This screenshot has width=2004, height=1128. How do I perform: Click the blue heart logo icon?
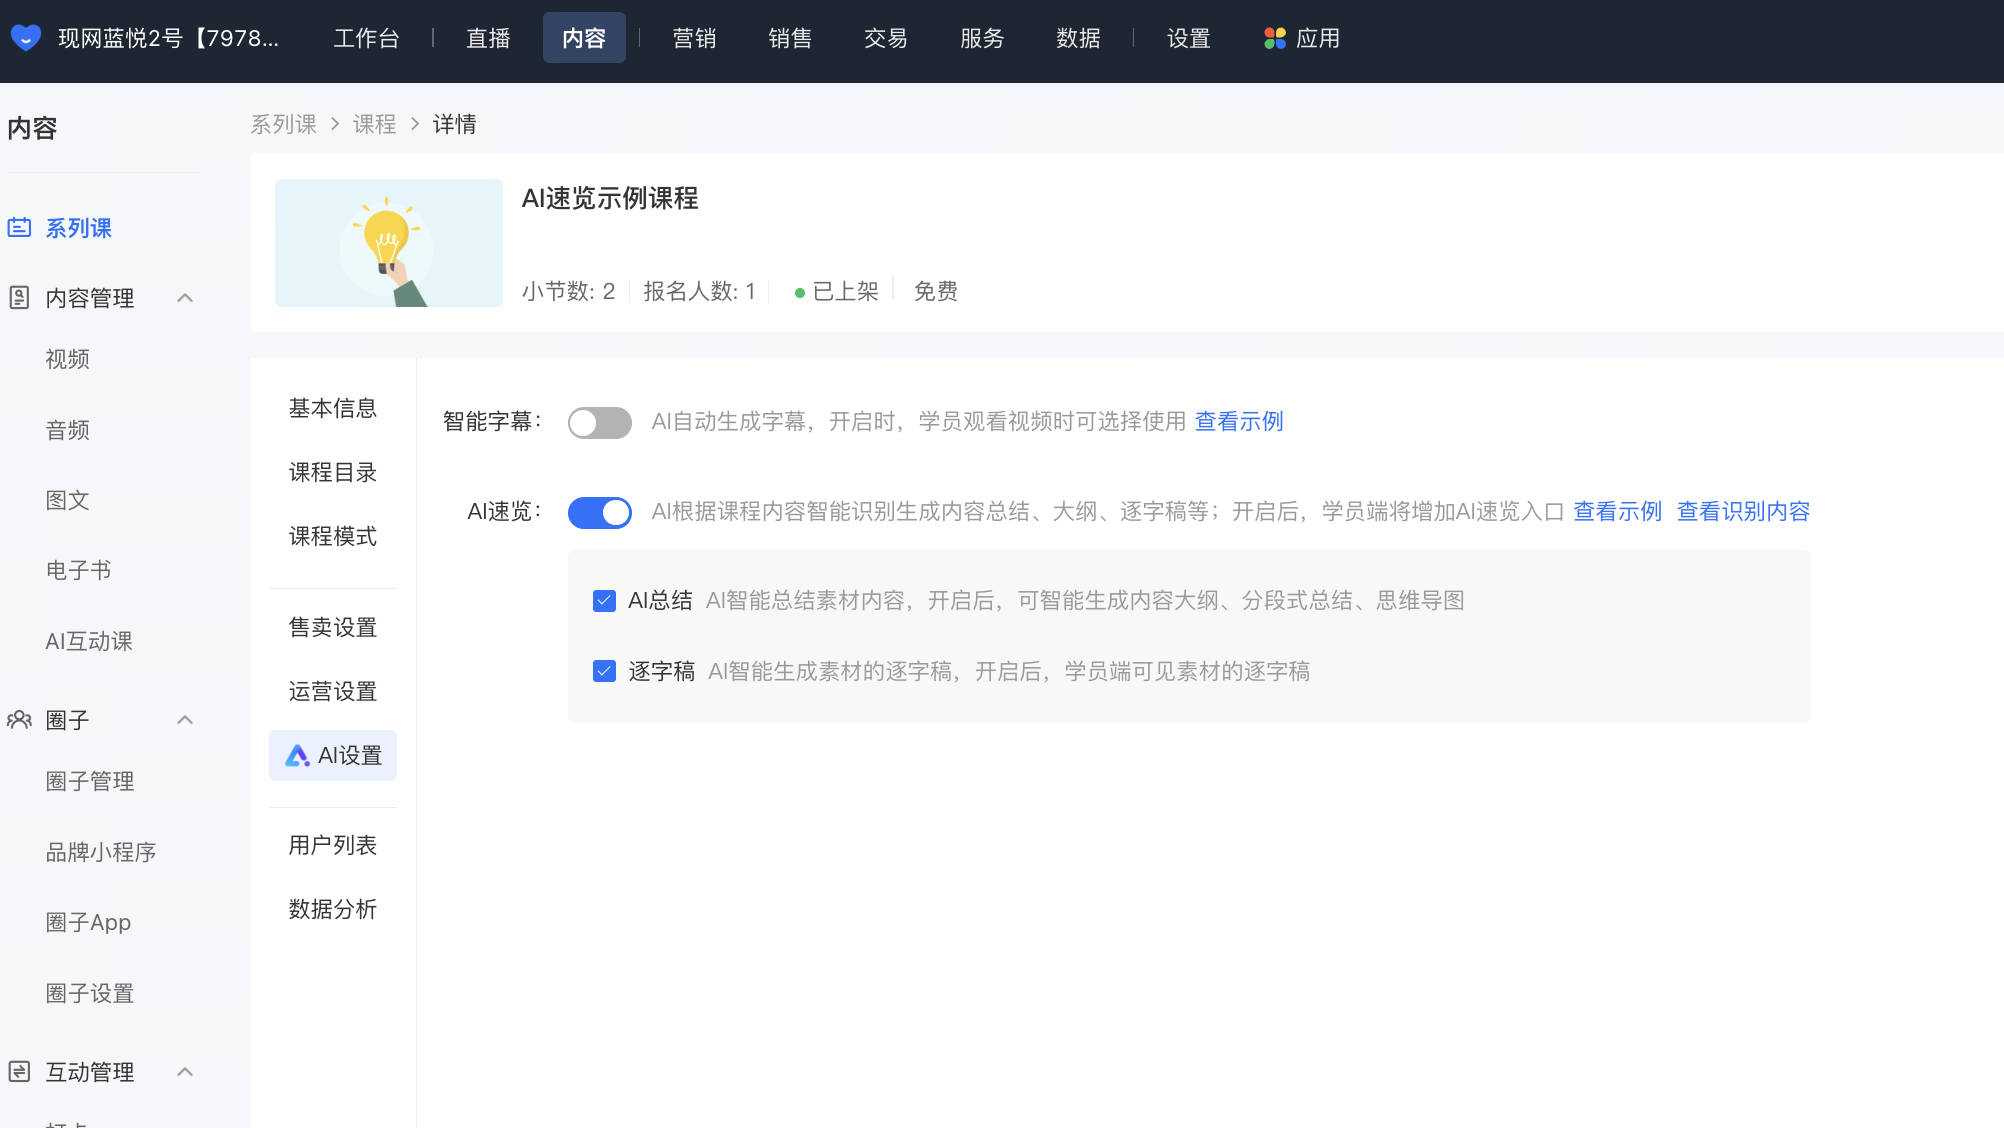tap(26, 38)
